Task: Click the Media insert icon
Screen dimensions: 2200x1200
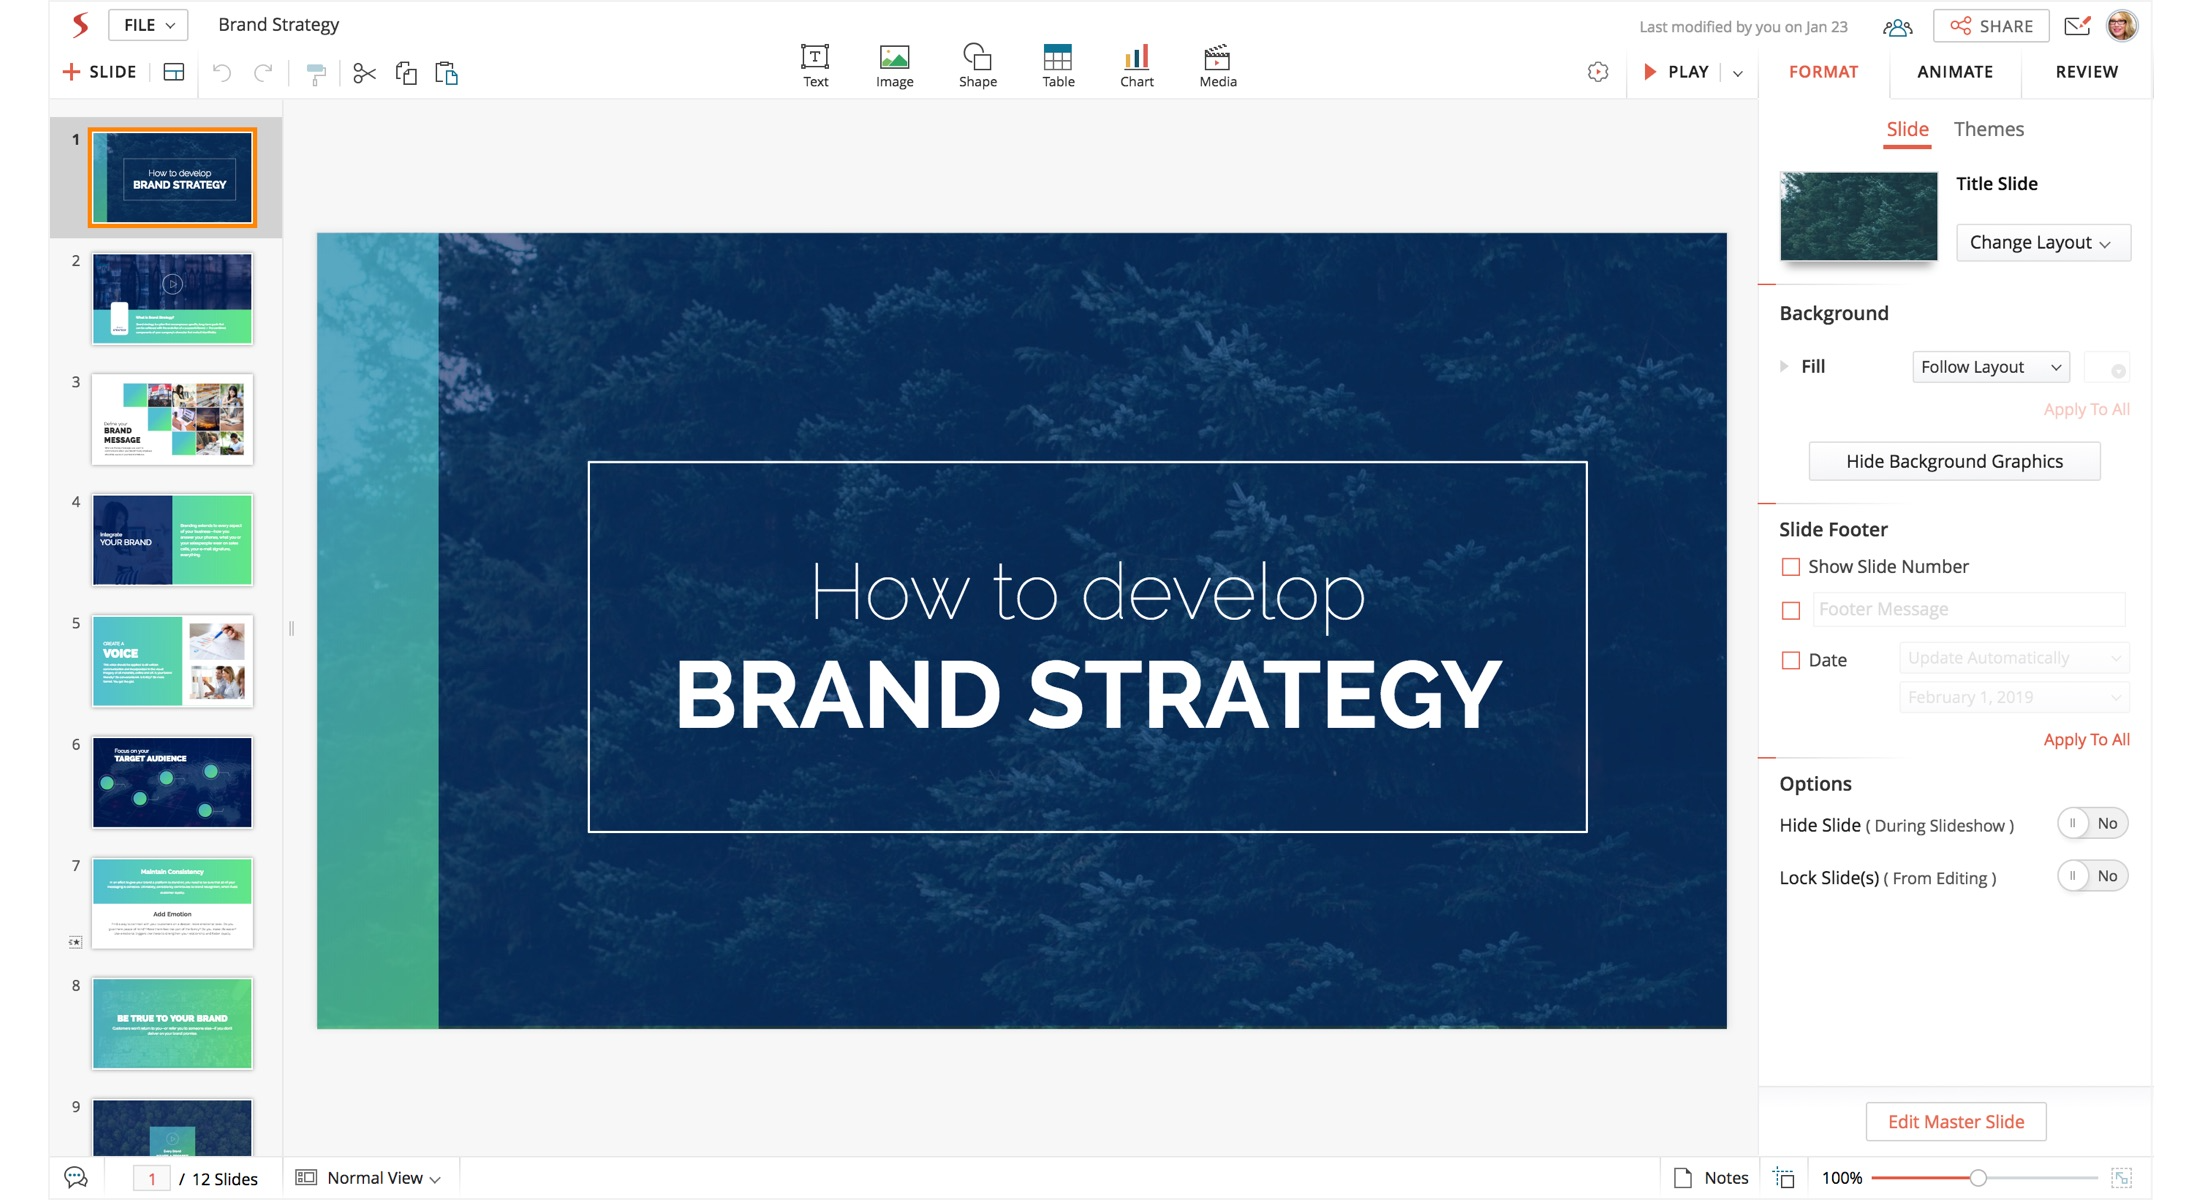Action: point(1217,66)
